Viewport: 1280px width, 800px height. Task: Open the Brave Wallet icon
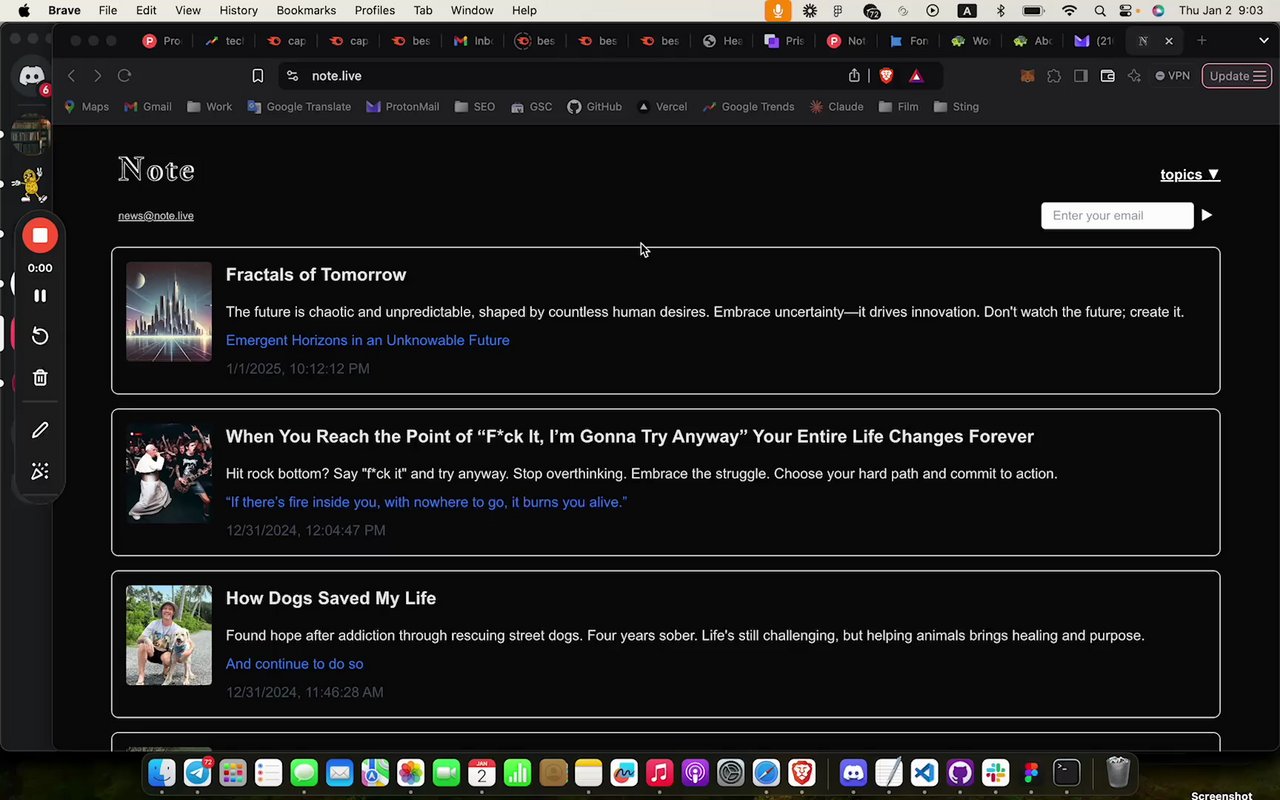click(x=1108, y=76)
